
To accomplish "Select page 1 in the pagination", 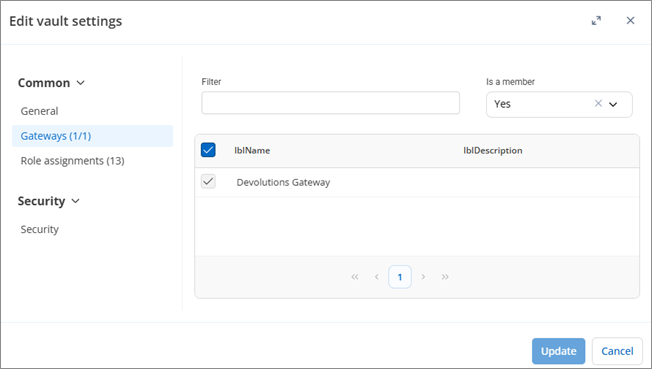I will click(x=400, y=277).
